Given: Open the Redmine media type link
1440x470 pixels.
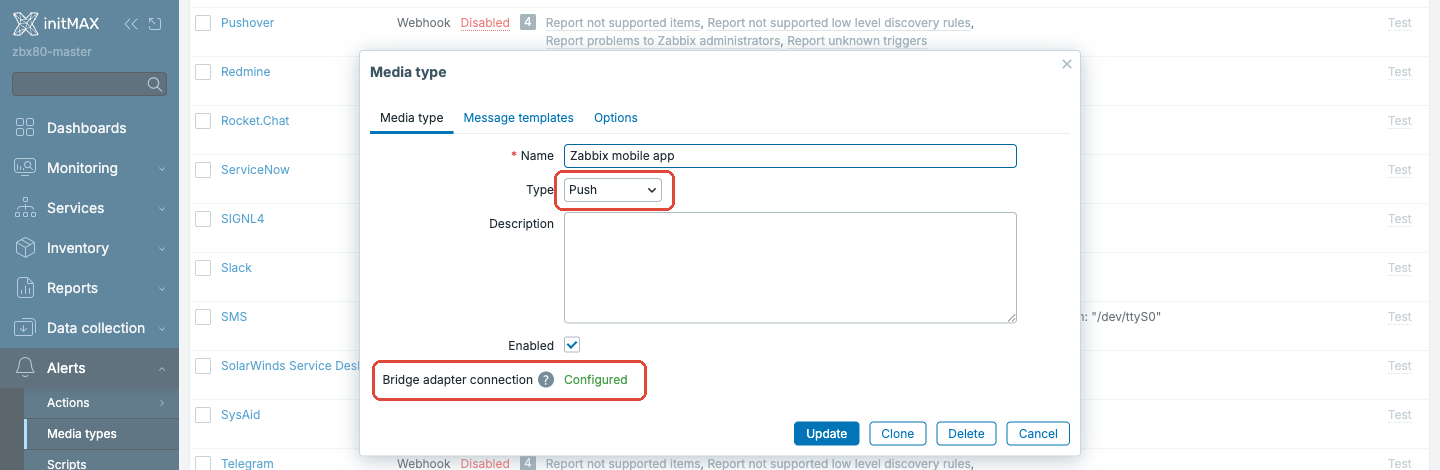Looking at the screenshot, I should (246, 72).
